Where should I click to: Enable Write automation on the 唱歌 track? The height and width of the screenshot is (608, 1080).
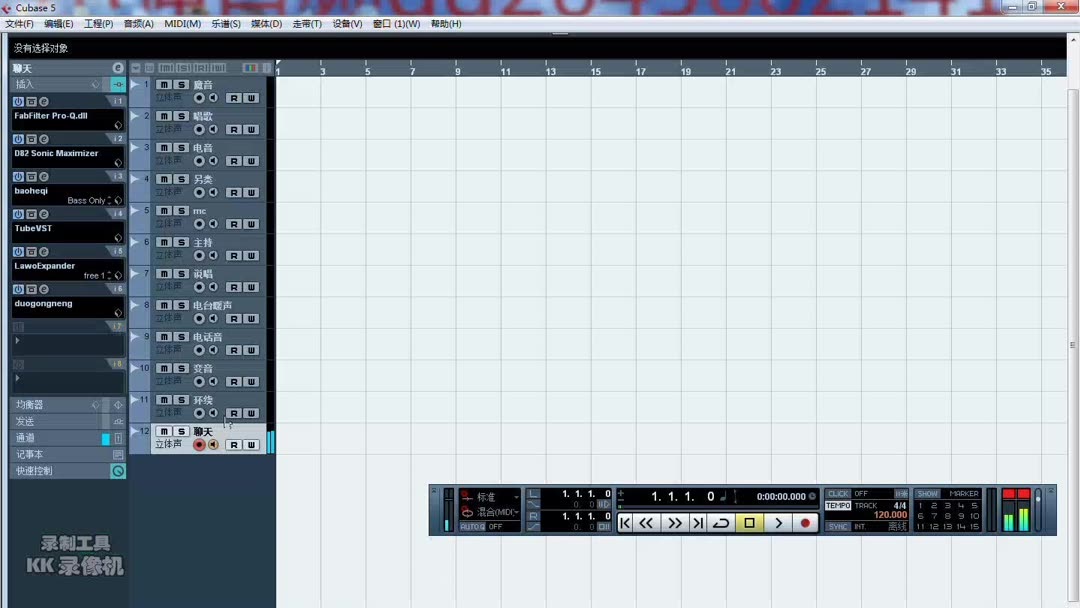click(254, 130)
